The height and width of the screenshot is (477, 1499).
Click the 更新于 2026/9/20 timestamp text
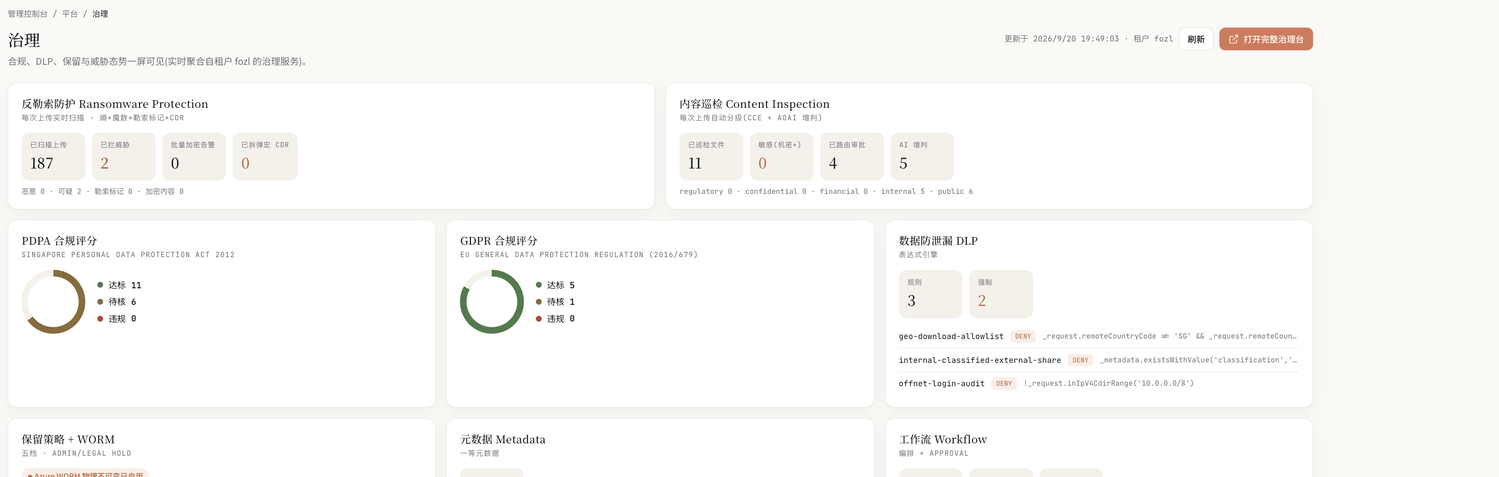pos(1062,39)
